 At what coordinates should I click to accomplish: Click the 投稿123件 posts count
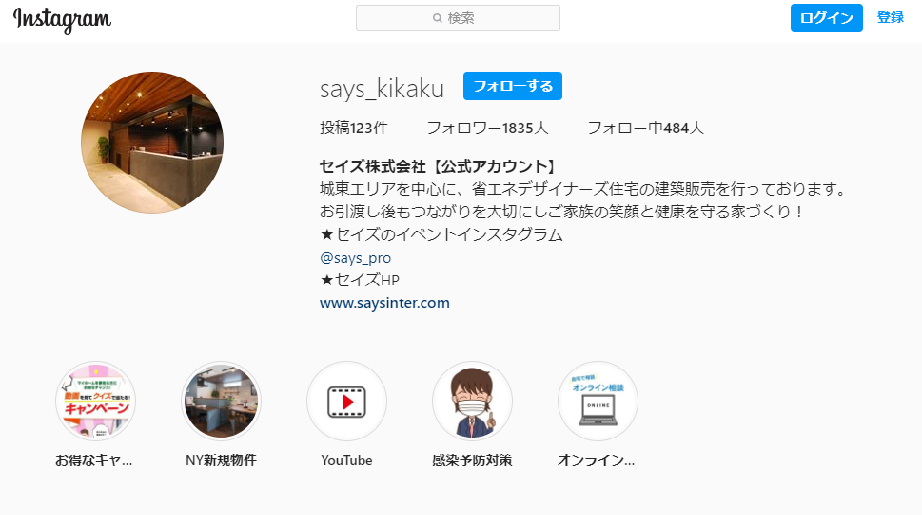[x=353, y=128]
